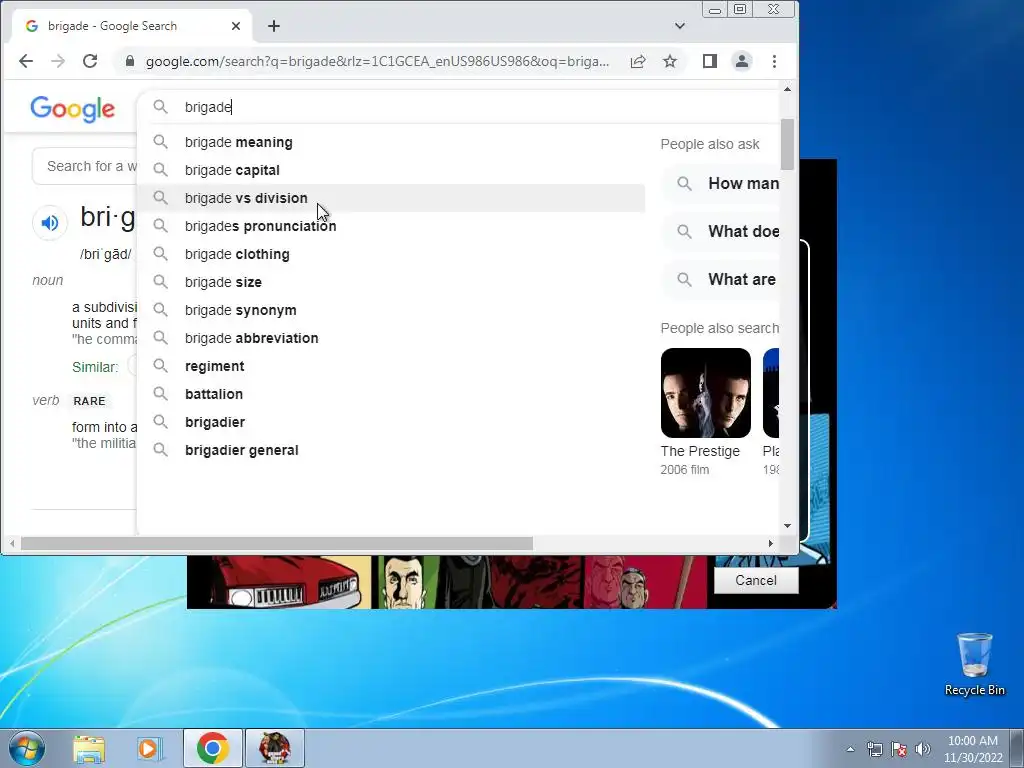Share this page using the share icon
The width and height of the screenshot is (1024, 768).
pos(638,61)
